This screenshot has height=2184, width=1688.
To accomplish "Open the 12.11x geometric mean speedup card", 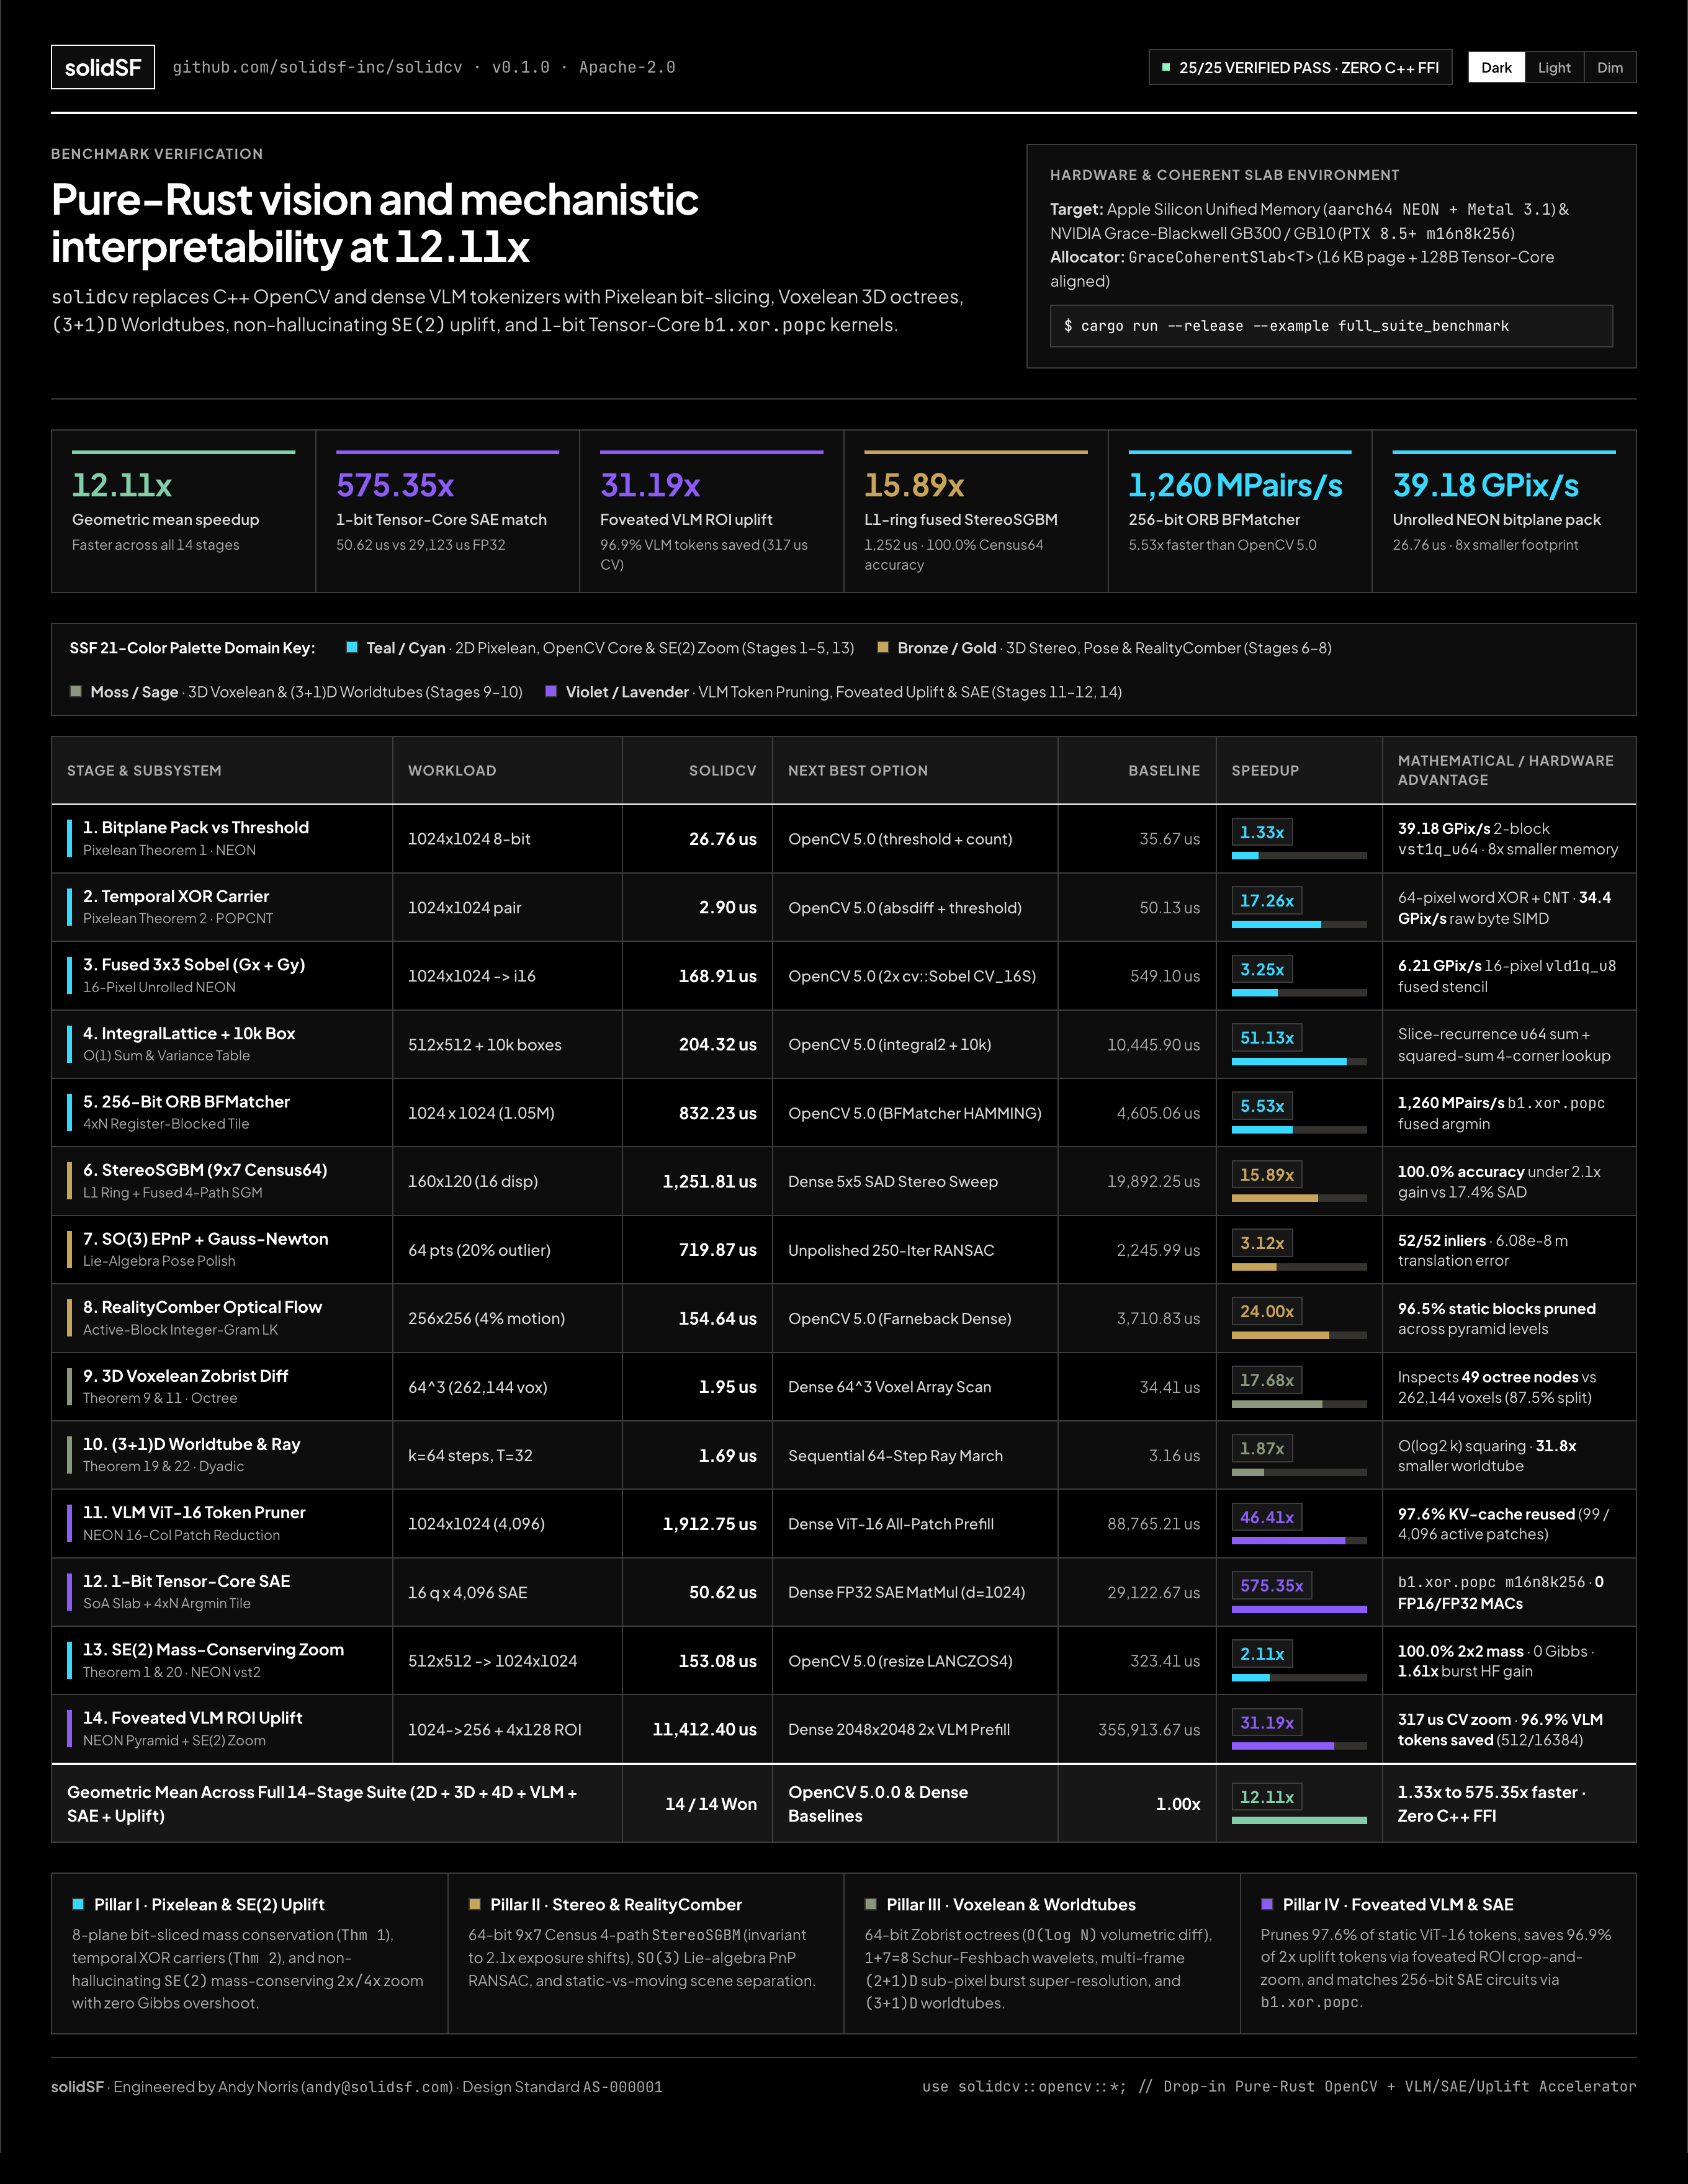I will (184, 511).
